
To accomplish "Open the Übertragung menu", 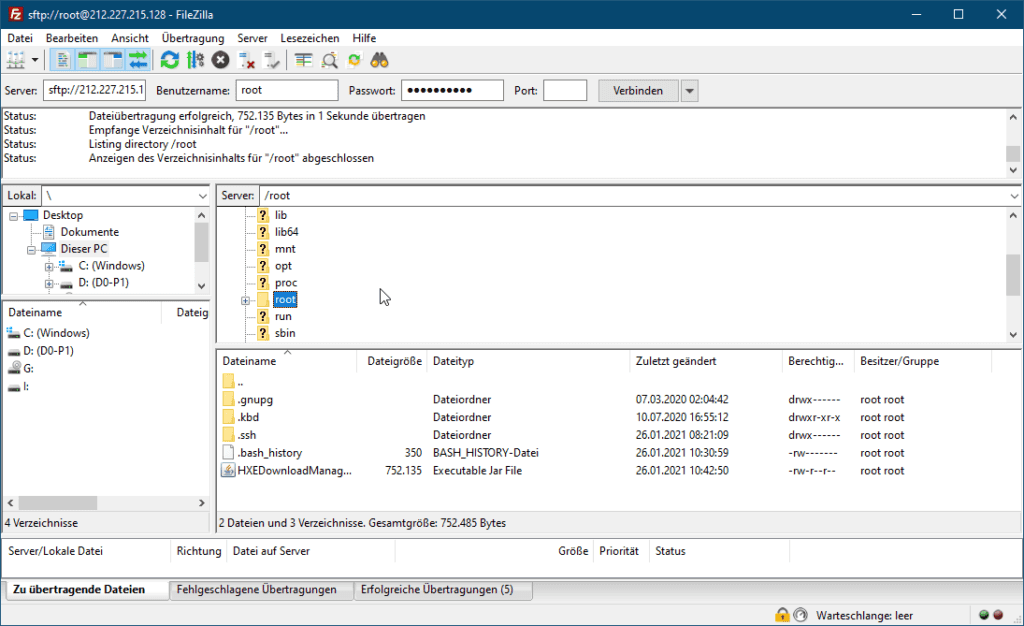I will 193,38.
